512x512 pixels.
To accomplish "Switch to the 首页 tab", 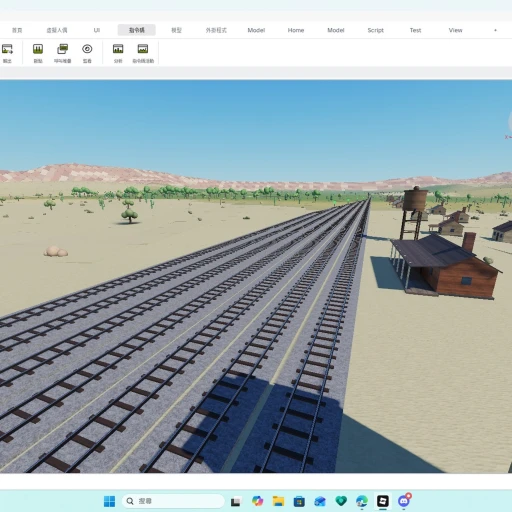I will [x=17, y=30].
